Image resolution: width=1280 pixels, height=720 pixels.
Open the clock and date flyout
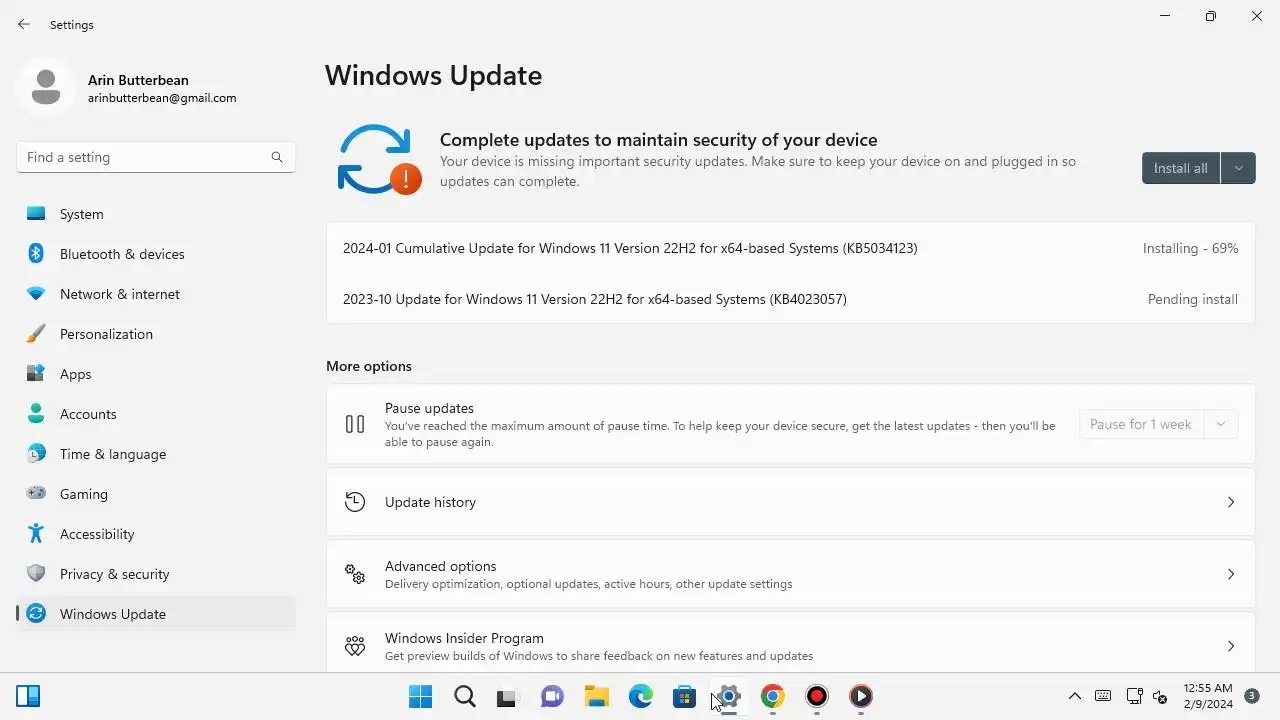click(x=1208, y=696)
